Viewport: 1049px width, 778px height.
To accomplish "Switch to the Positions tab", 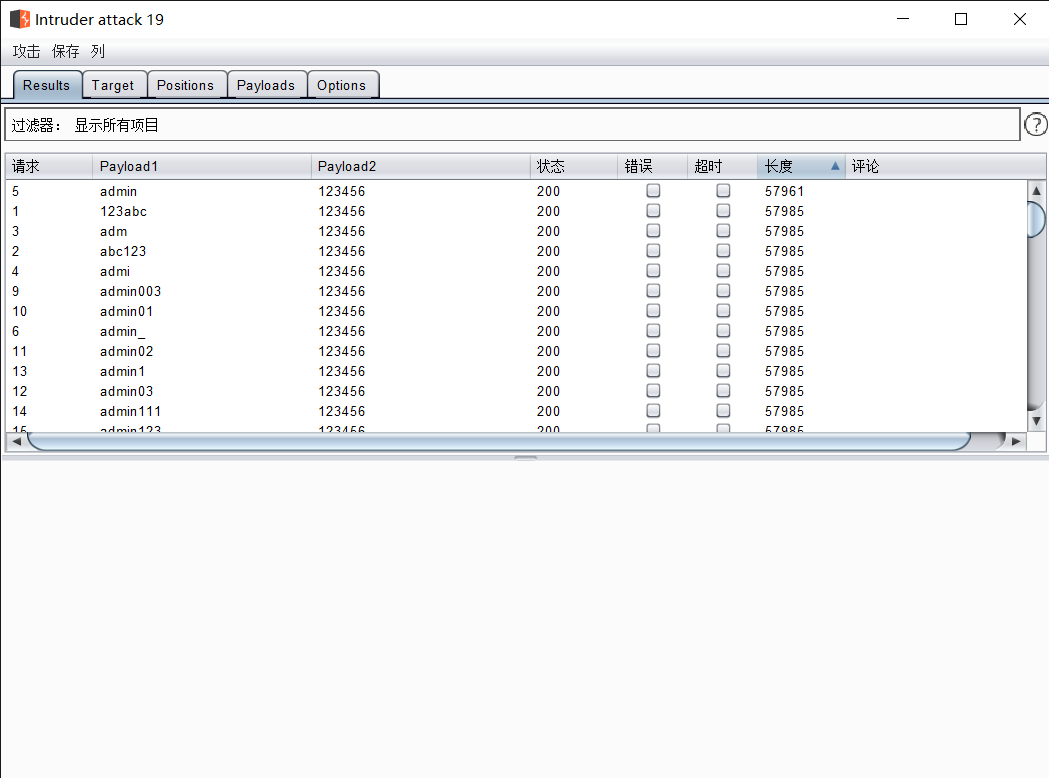I will [x=185, y=85].
